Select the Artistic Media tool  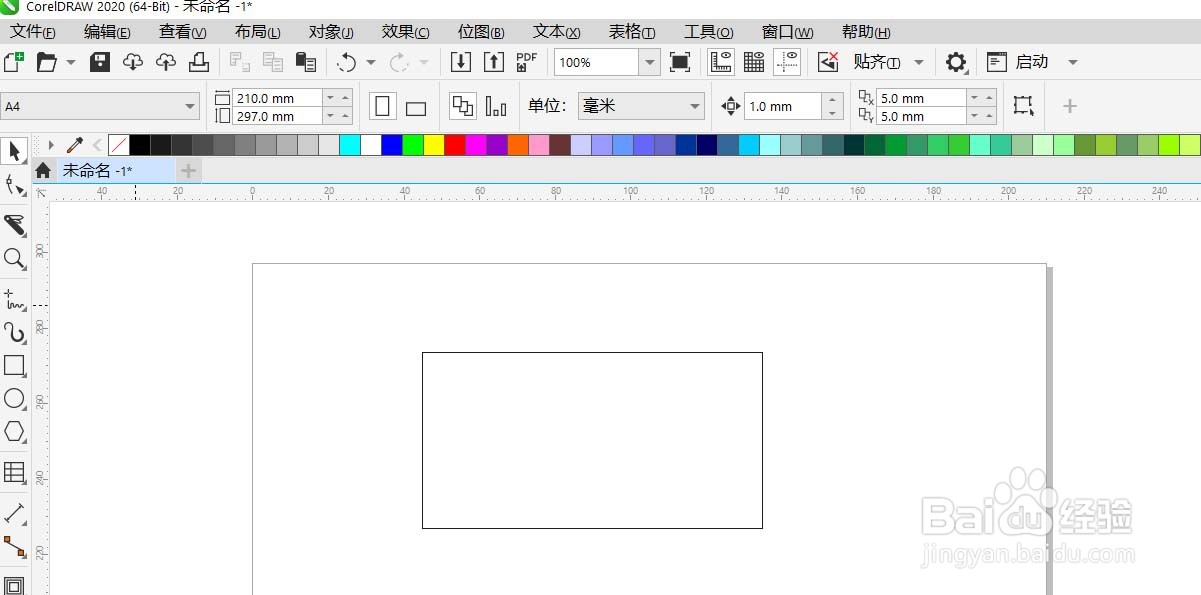click(14, 332)
